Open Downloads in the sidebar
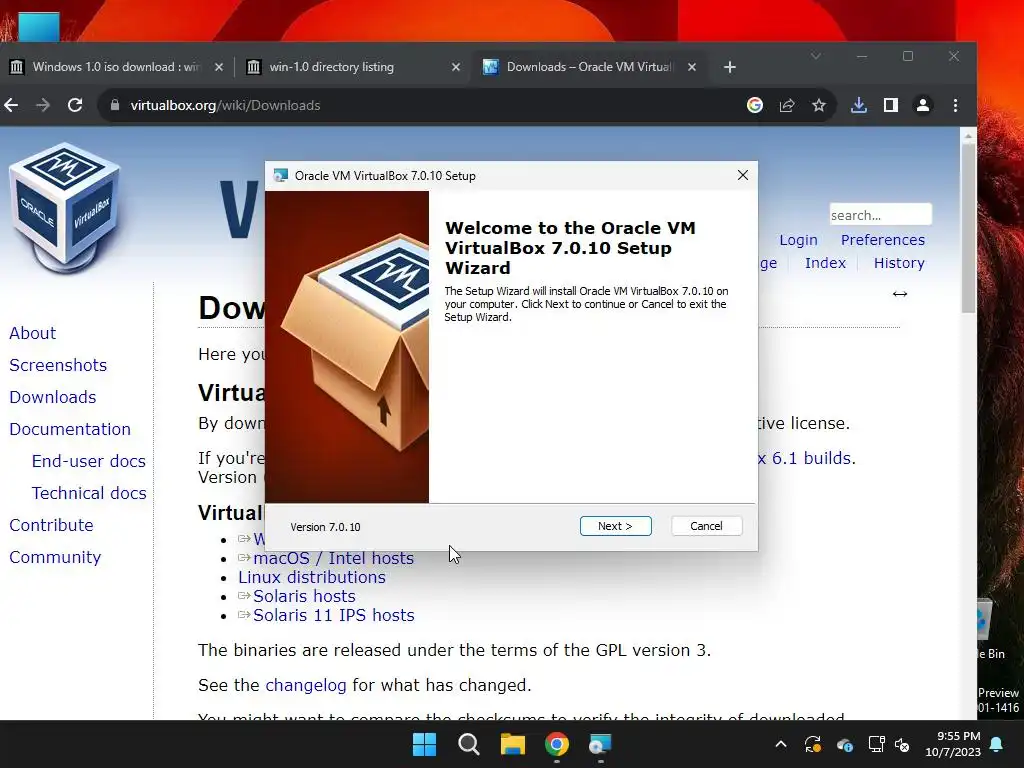1024x768 pixels. tap(53, 397)
